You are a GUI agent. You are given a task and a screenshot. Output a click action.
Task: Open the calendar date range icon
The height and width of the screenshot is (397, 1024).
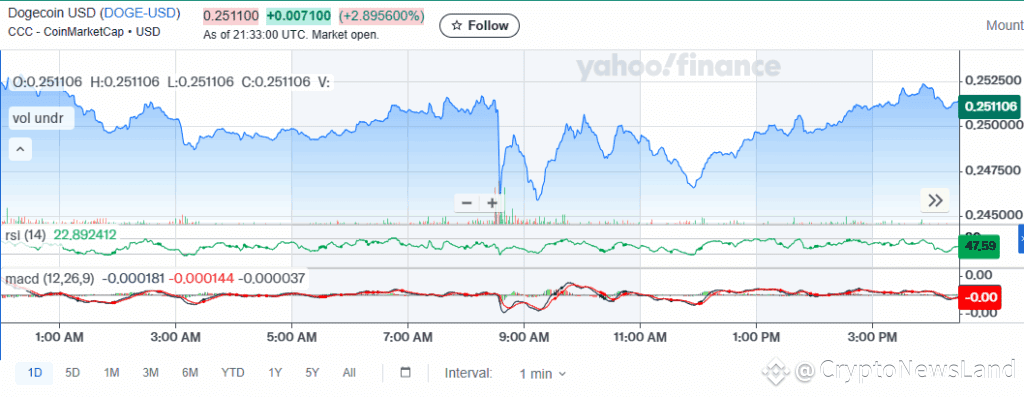(405, 373)
